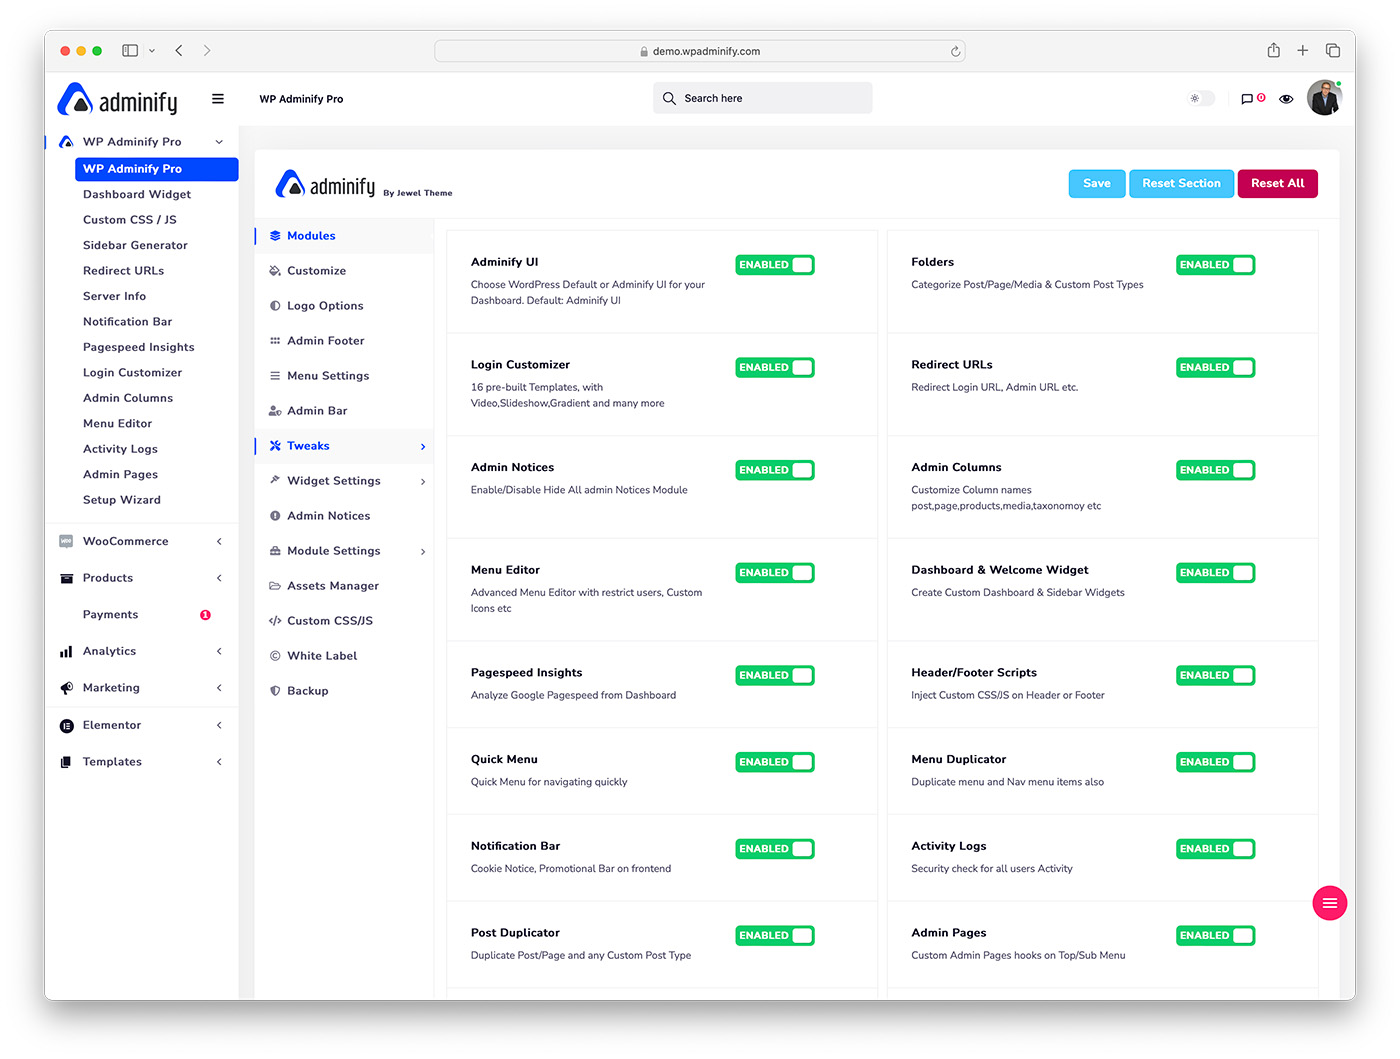Open the Setup Wizard menu item
The image size is (1400, 1059).
coord(122,500)
